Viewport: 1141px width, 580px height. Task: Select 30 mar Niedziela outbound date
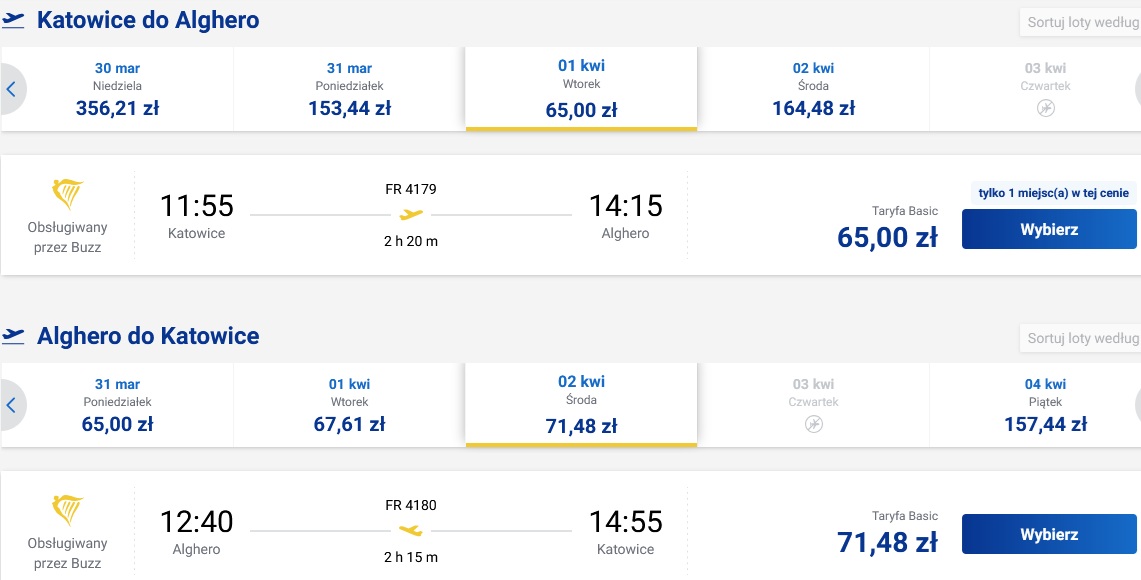point(117,90)
